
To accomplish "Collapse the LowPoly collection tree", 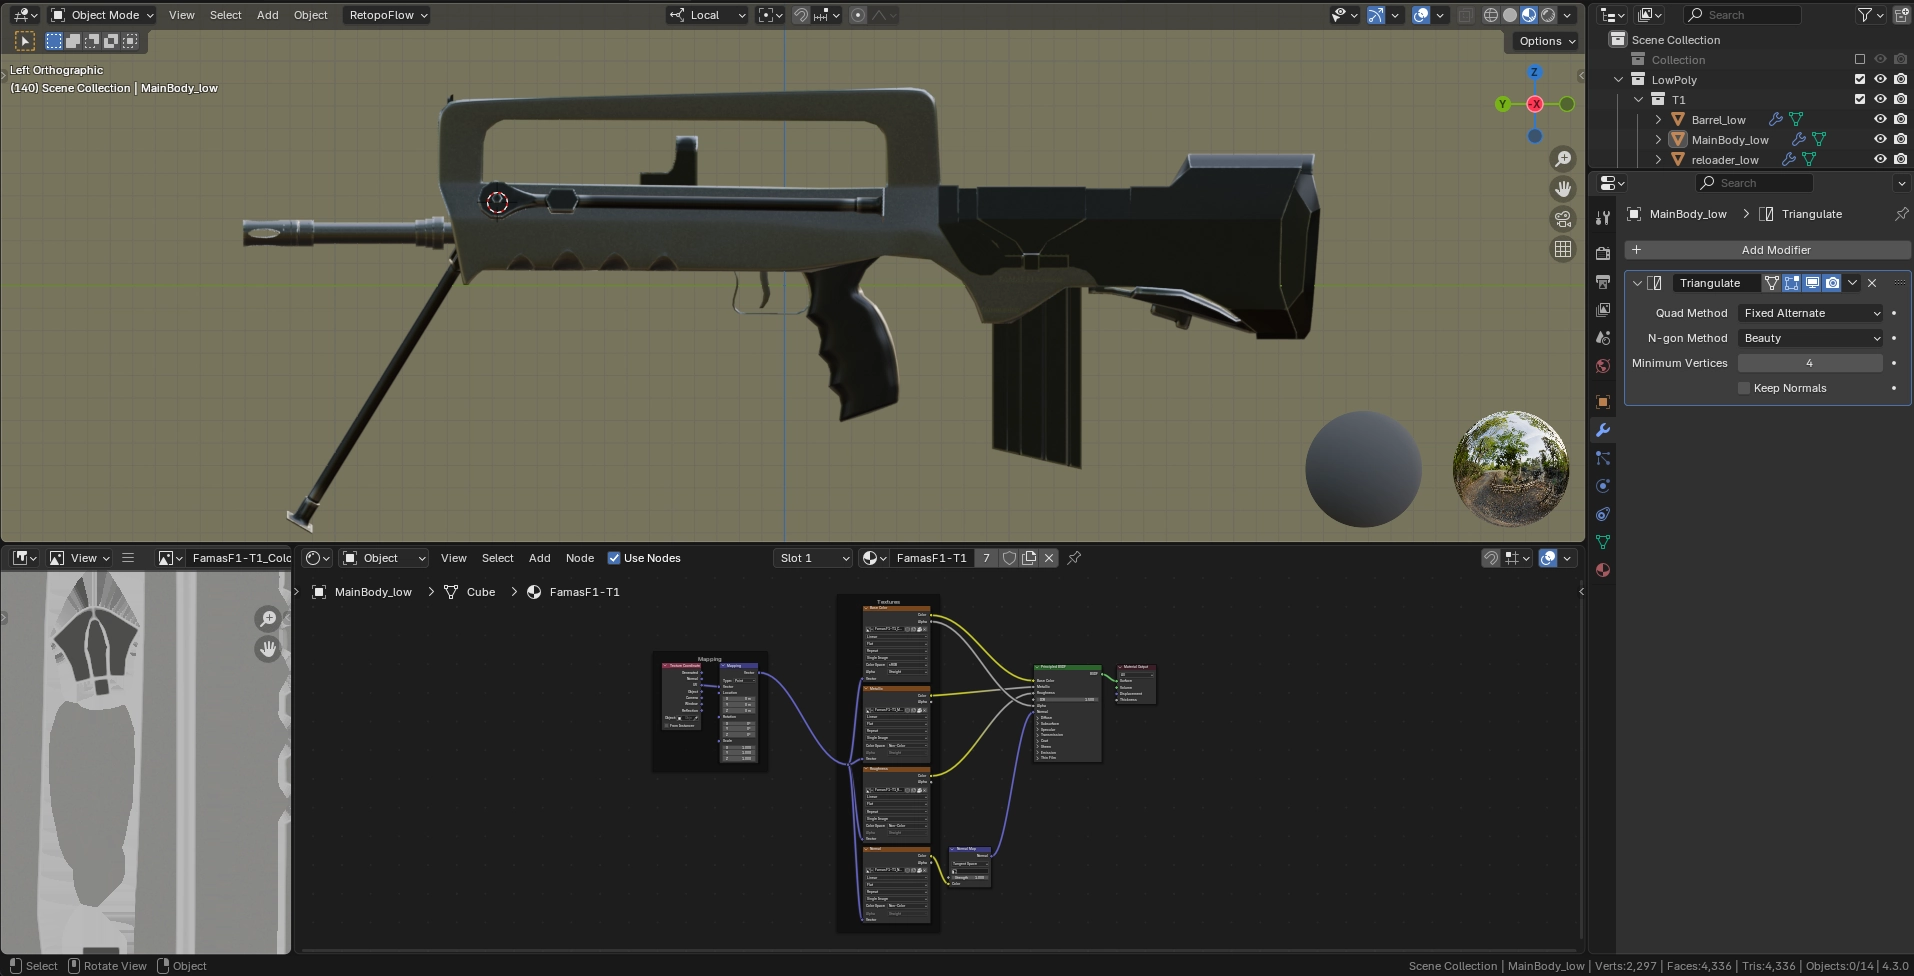I will 1619,80.
